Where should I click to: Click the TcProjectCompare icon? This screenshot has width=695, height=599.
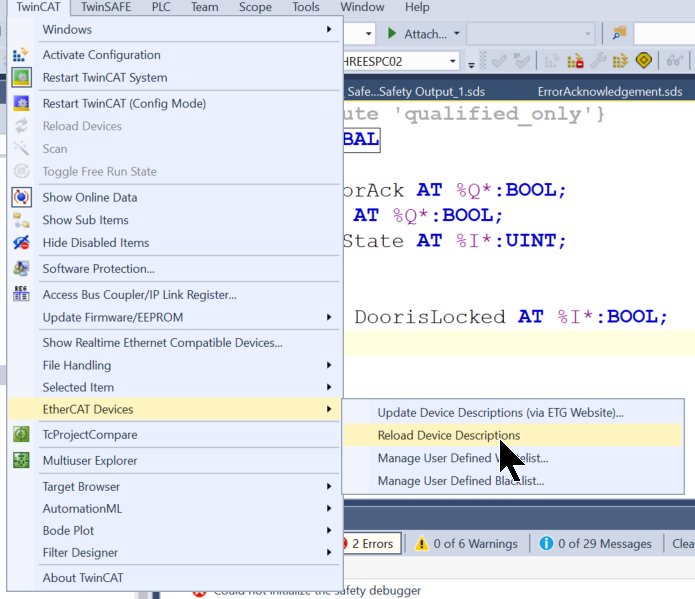pos(21,435)
